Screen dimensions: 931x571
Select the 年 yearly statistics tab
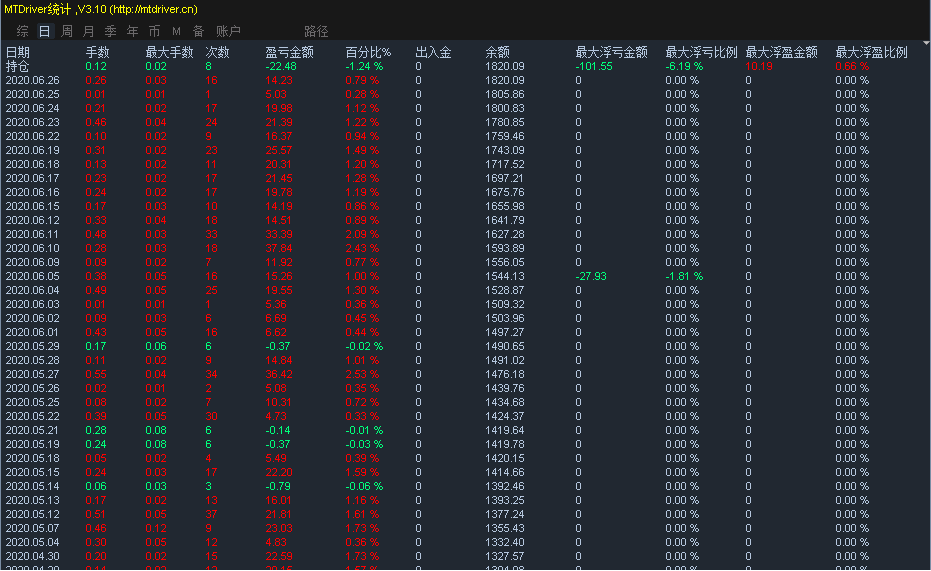132,31
